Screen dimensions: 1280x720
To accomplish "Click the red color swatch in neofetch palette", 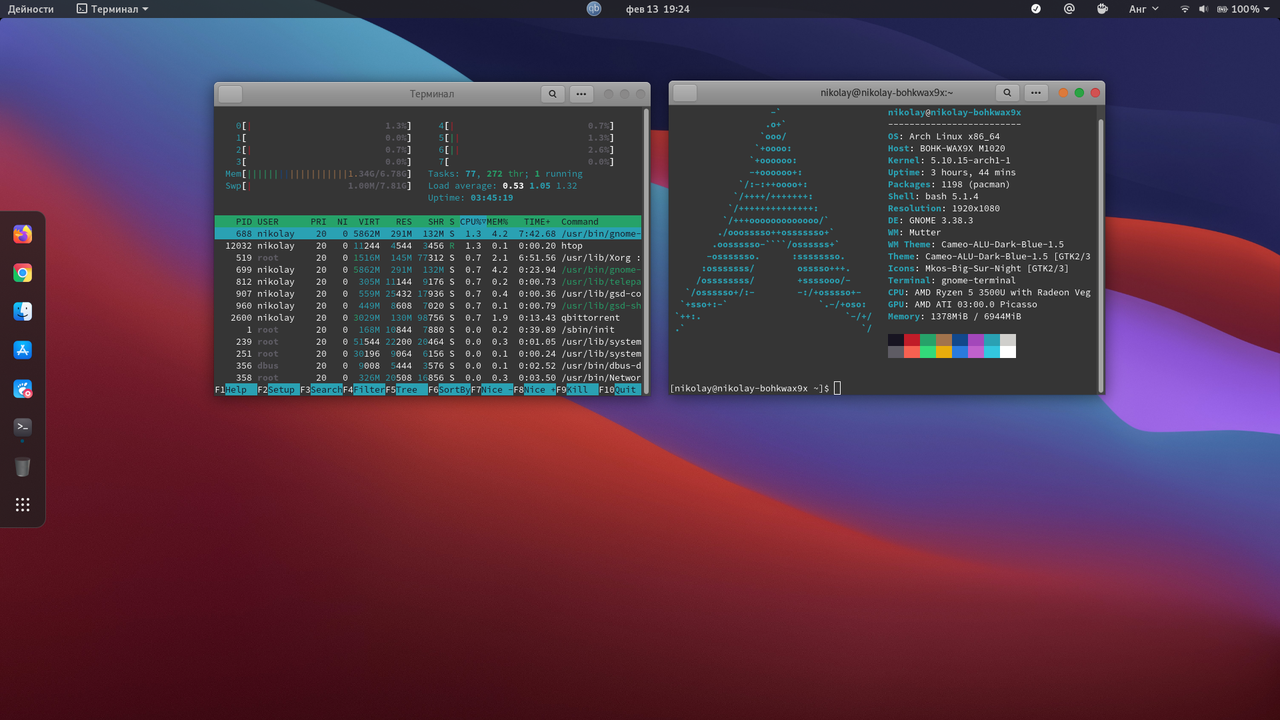I will click(911, 340).
